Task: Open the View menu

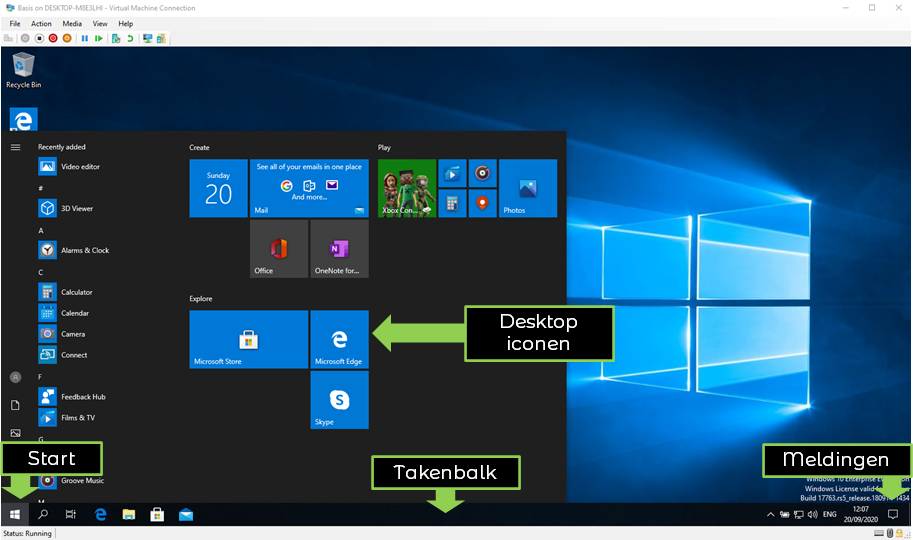Action: [100, 24]
